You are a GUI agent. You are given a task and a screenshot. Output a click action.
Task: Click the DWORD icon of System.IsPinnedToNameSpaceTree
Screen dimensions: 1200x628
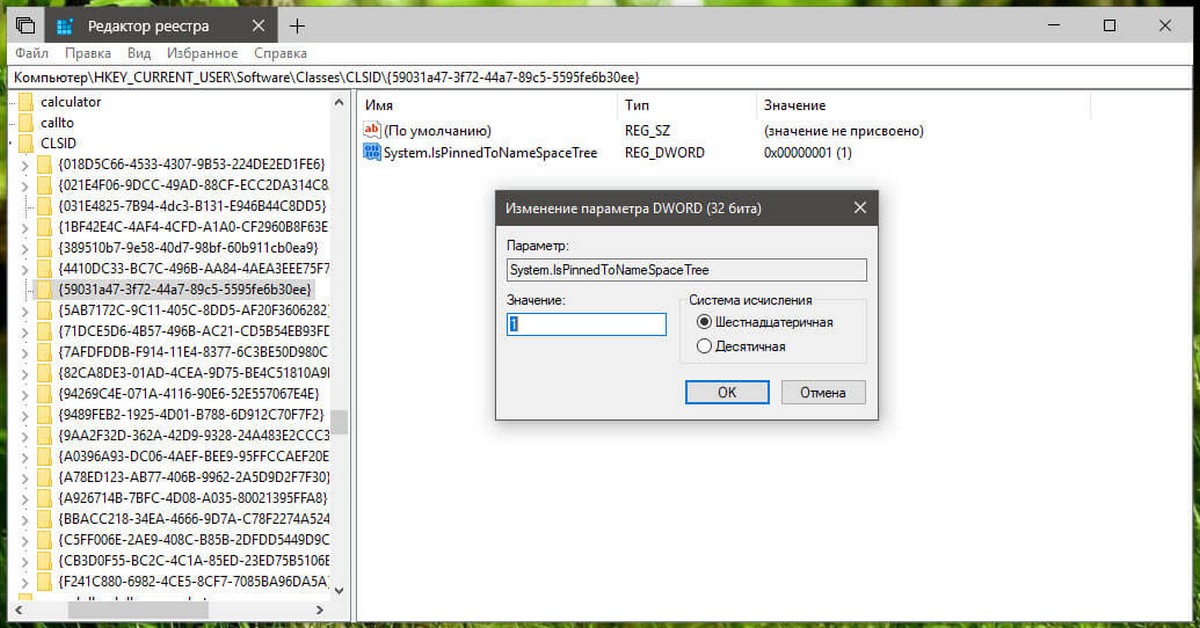pos(371,152)
